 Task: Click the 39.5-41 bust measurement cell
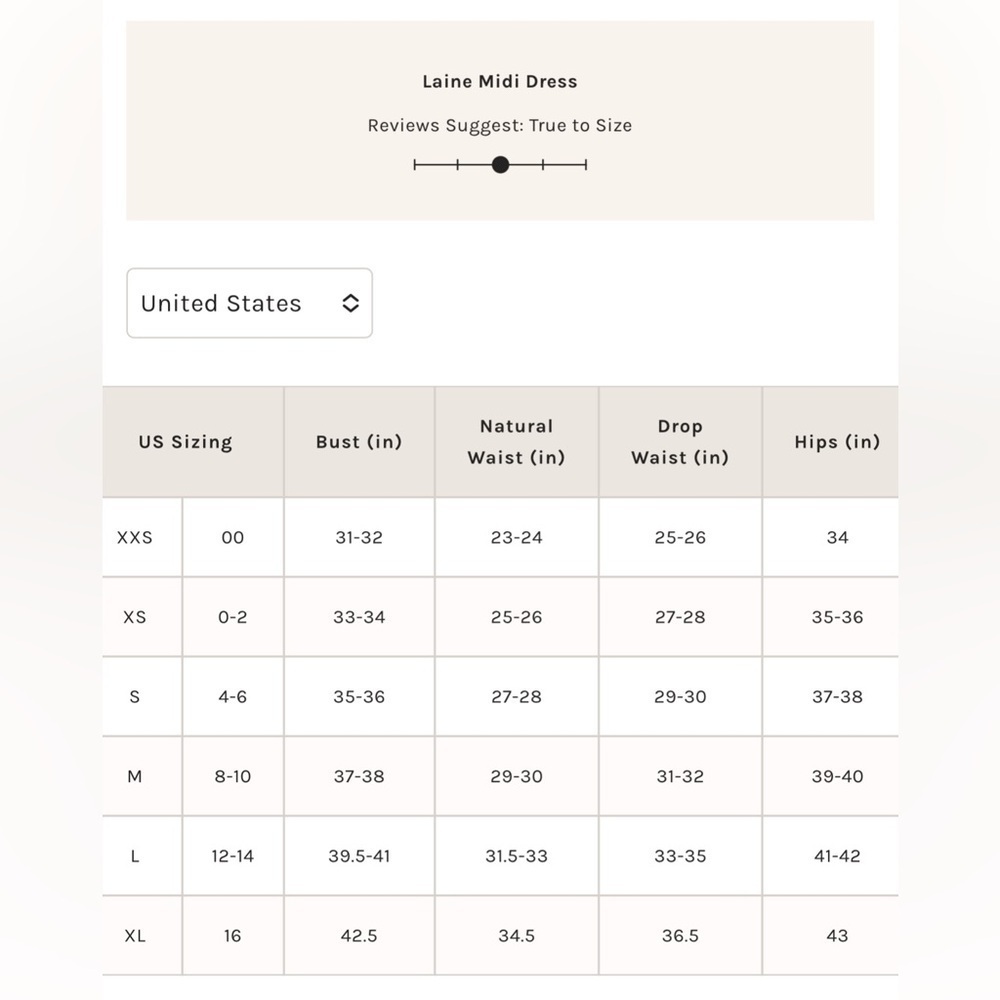point(359,857)
